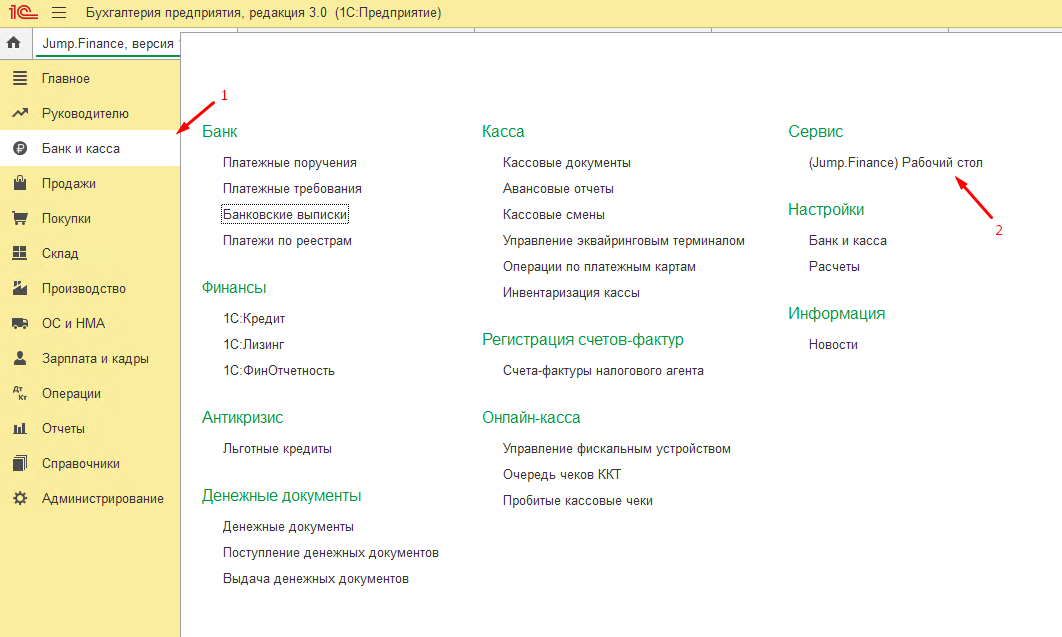Click the ОС и НМА truck icon
This screenshot has height=637, width=1062.
[19, 324]
